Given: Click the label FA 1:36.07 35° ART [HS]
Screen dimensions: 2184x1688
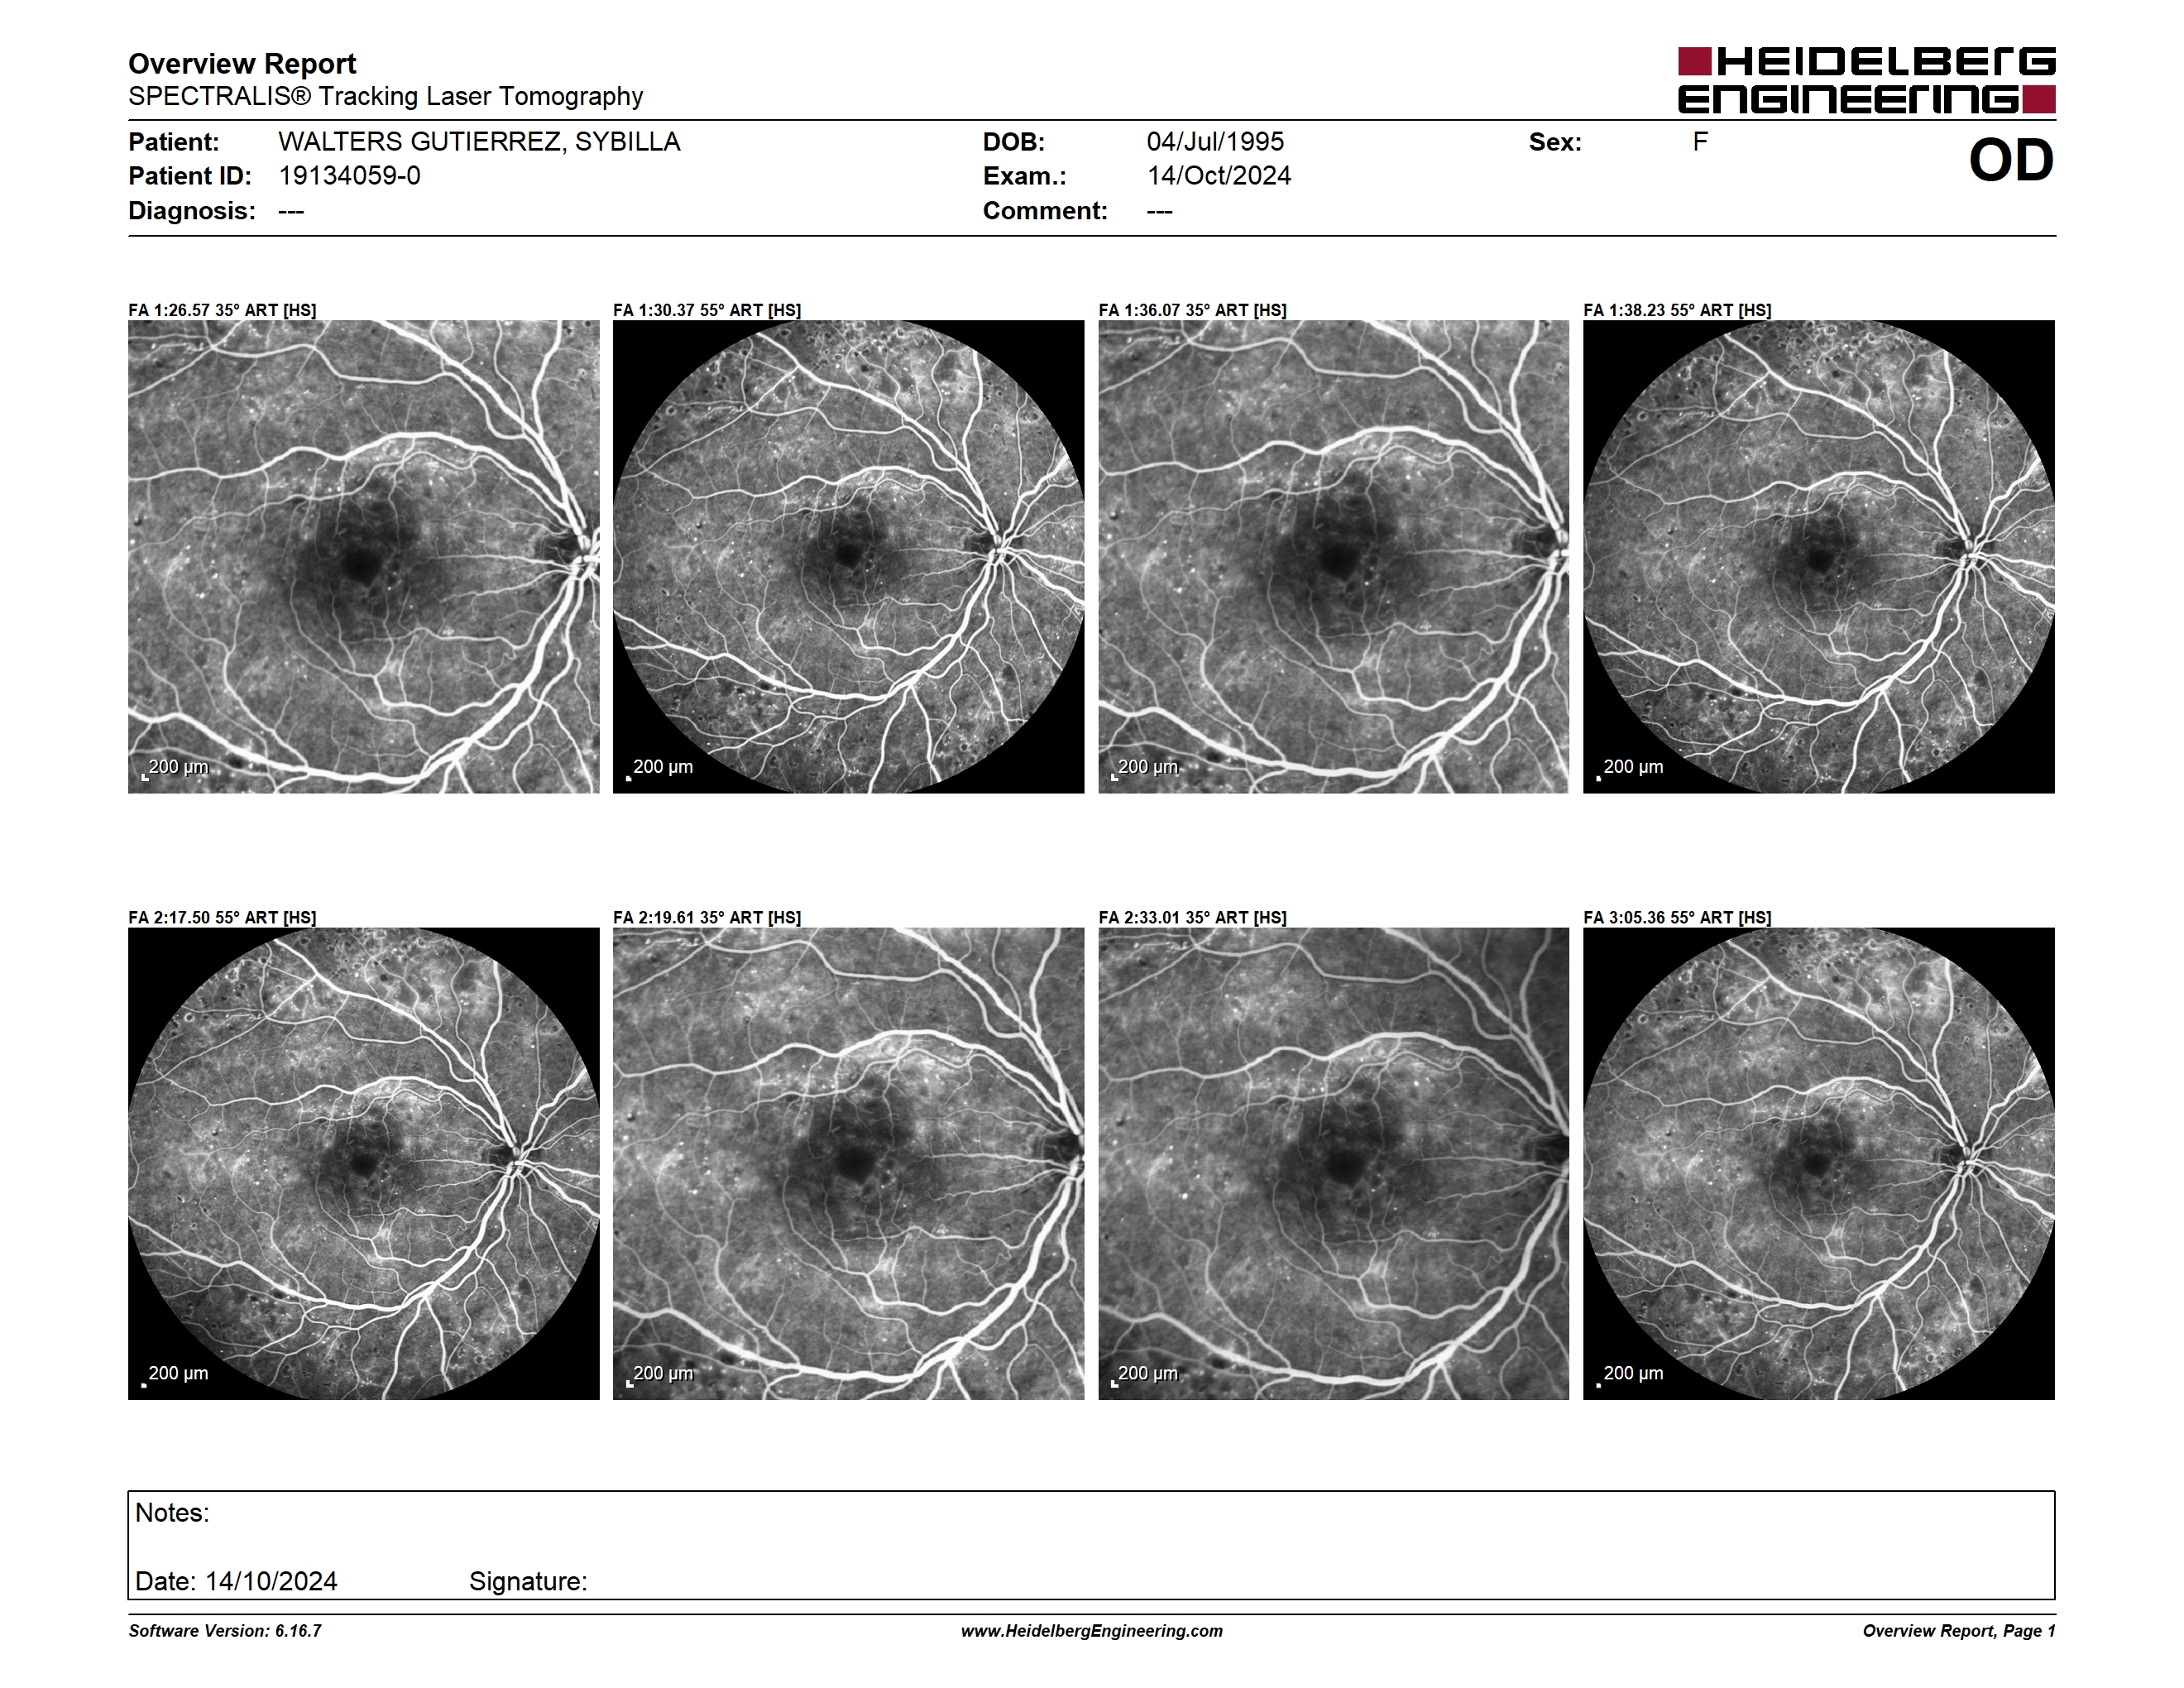Looking at the screenshot, I should click(1193, 310).
